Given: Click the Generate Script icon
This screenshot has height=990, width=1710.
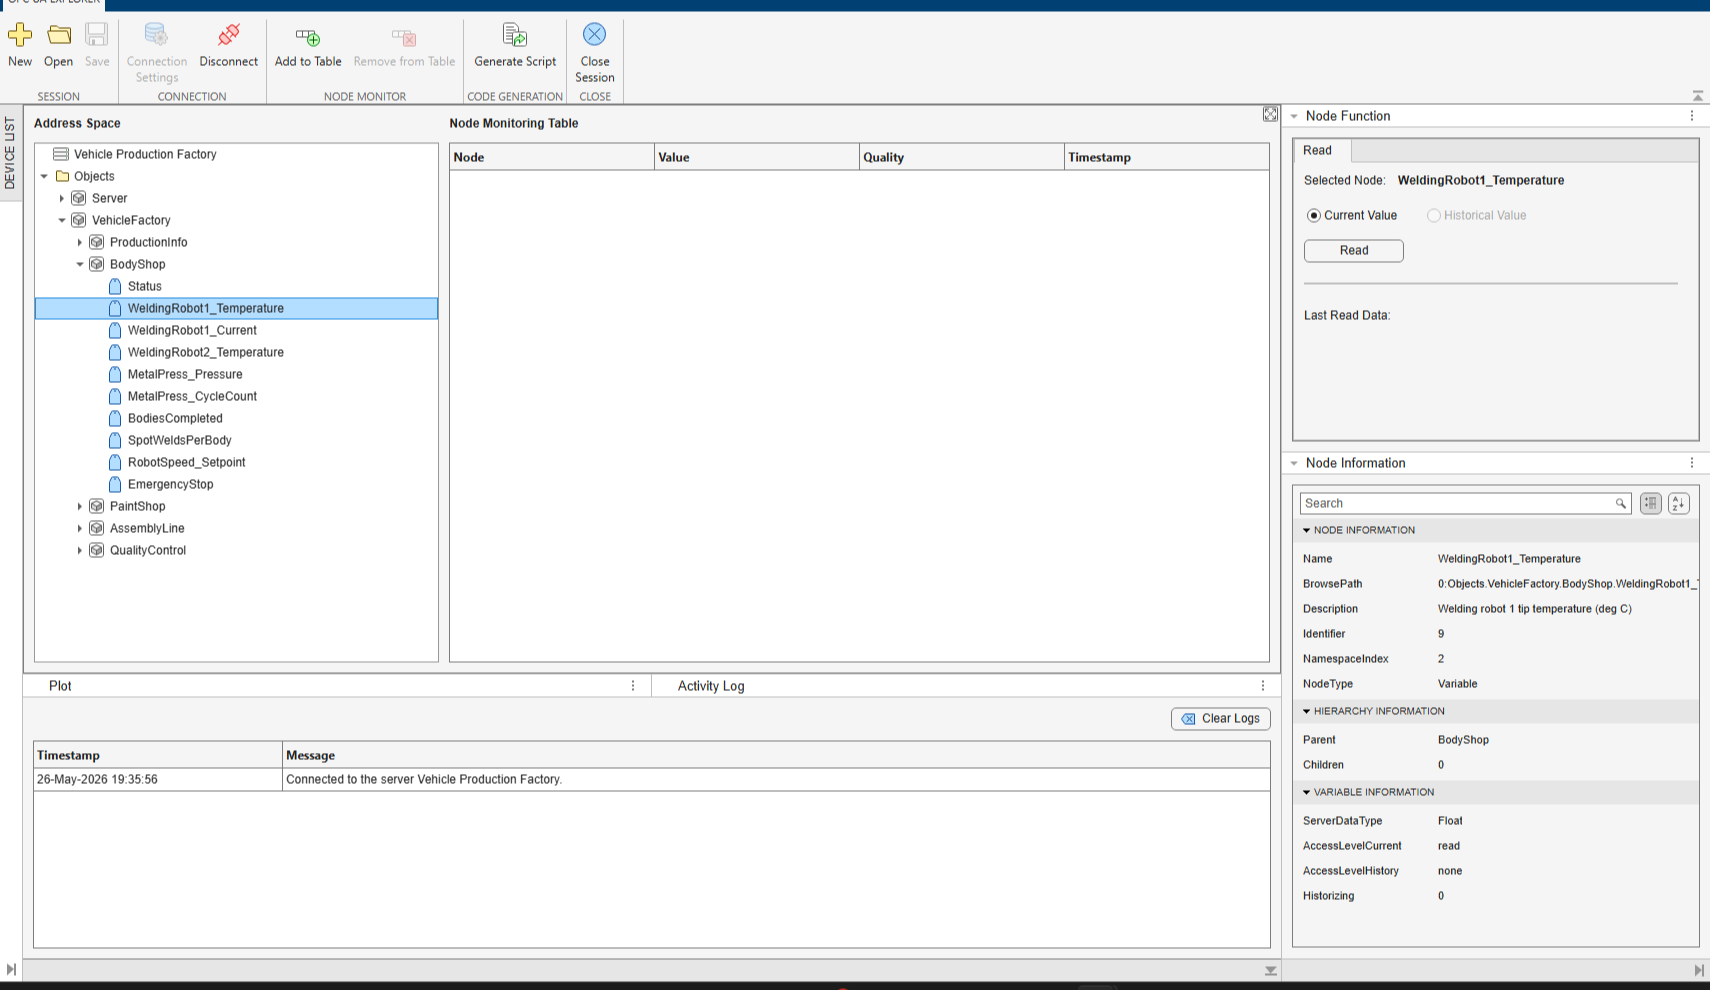Looking at the screenshot, I should point(515,36).
